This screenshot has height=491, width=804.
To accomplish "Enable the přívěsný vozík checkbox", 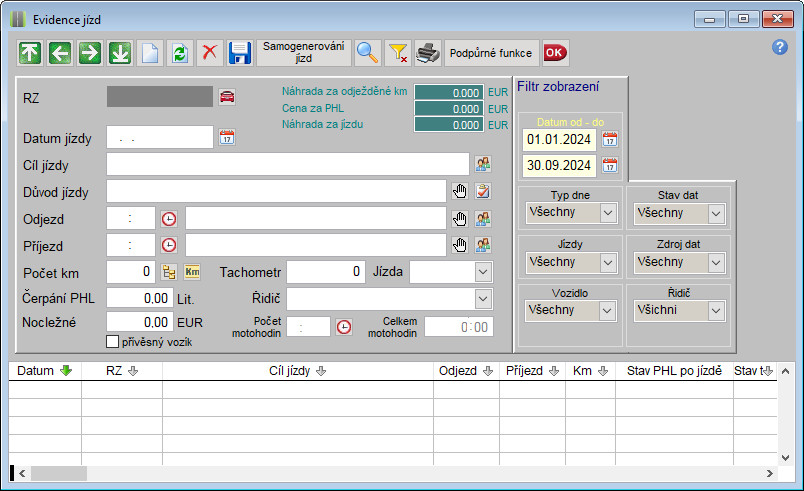I will [113, 342].
